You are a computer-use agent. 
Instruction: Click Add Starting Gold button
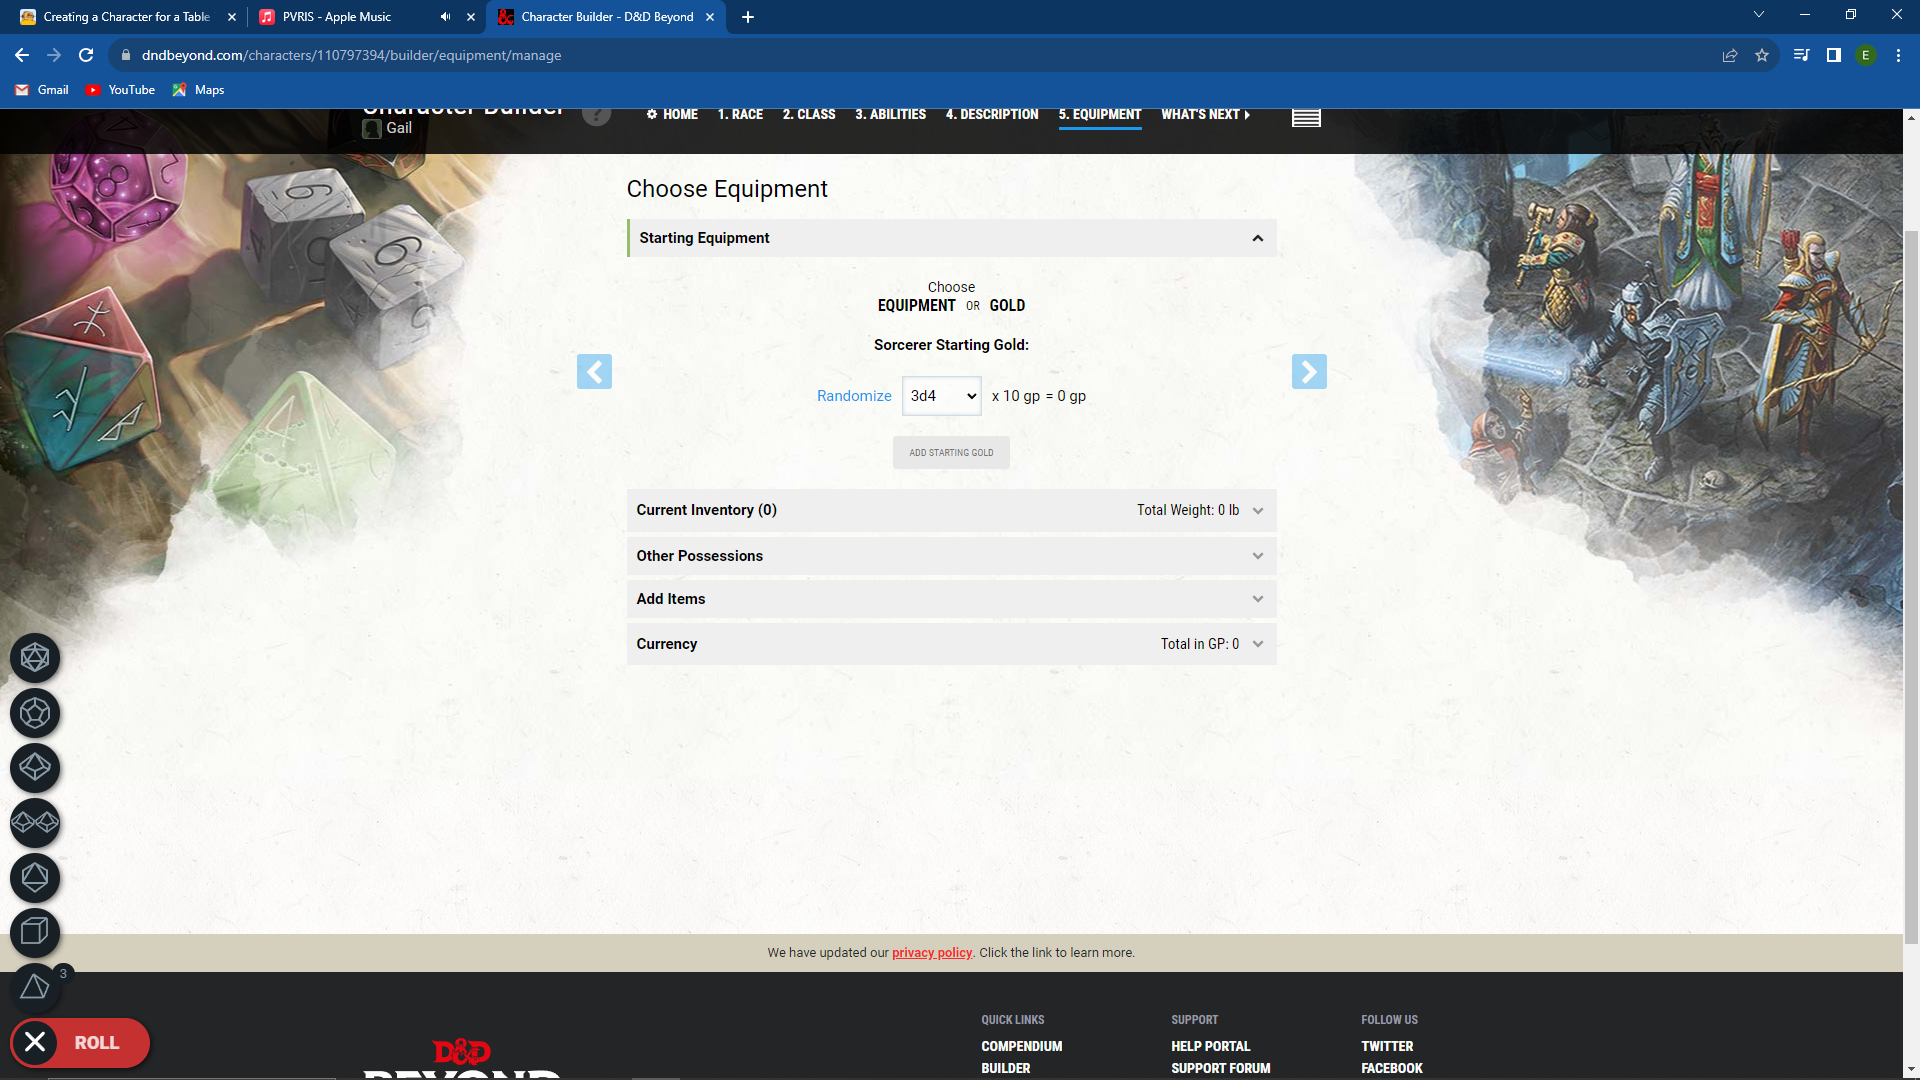pos(951,453)
